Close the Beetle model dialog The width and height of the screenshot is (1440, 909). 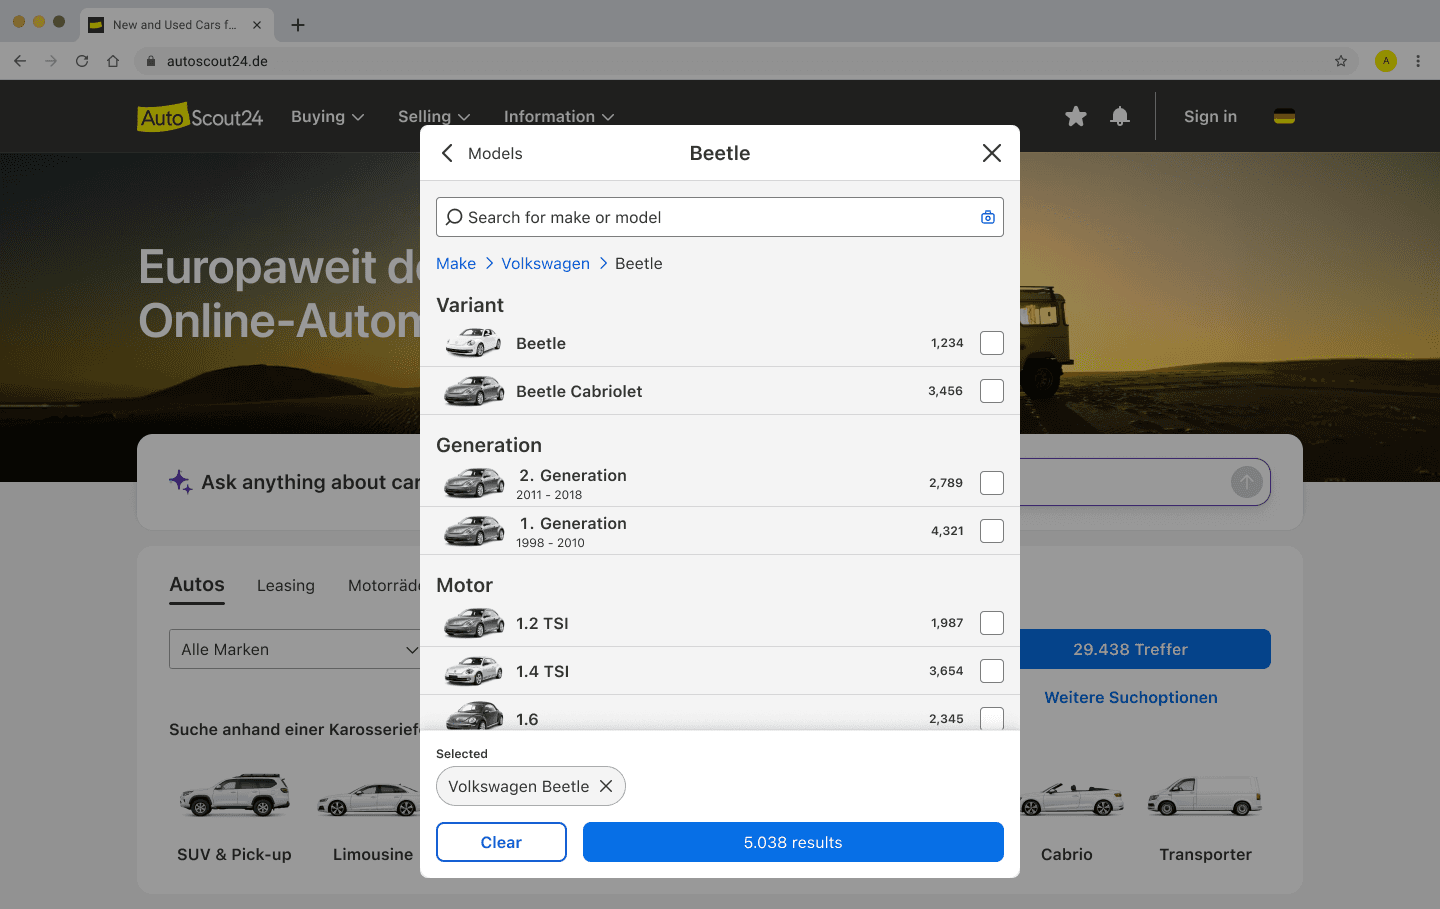coord(992,153)
